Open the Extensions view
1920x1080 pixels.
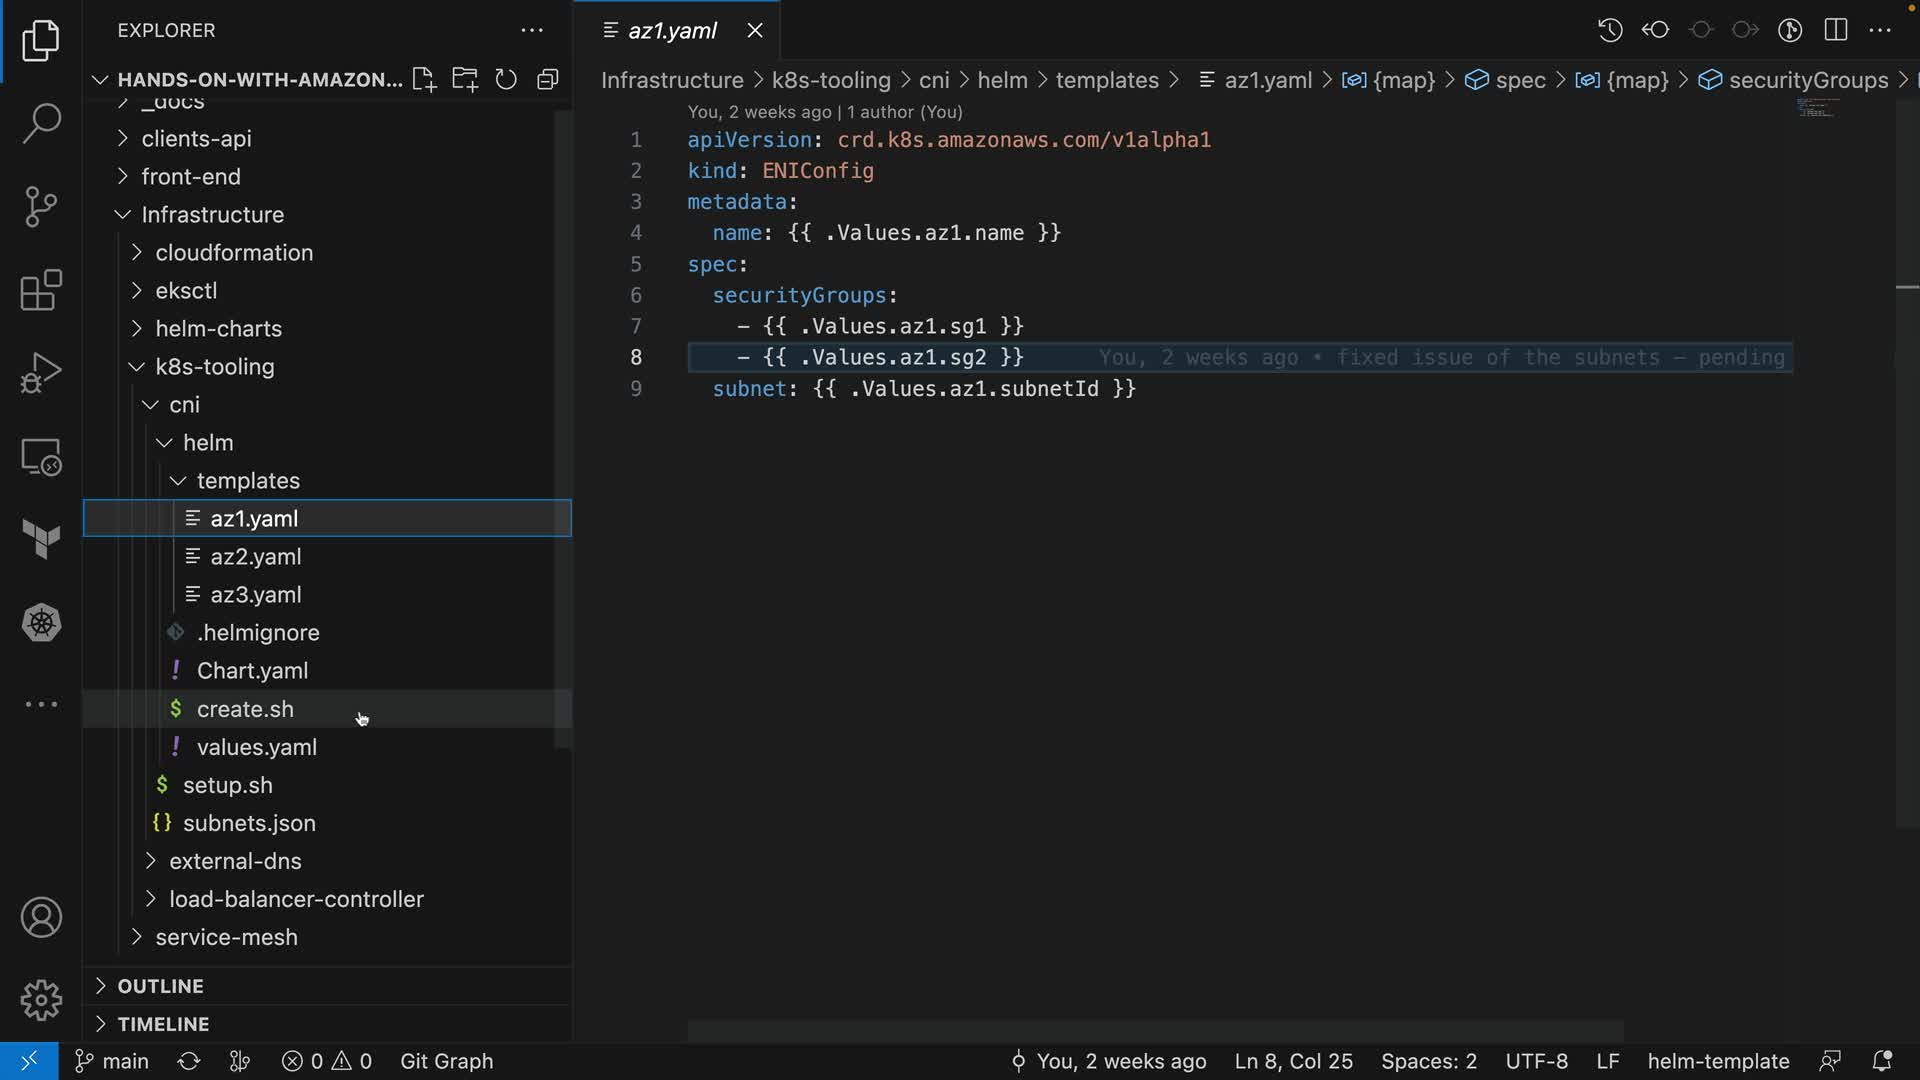[41, 291]
